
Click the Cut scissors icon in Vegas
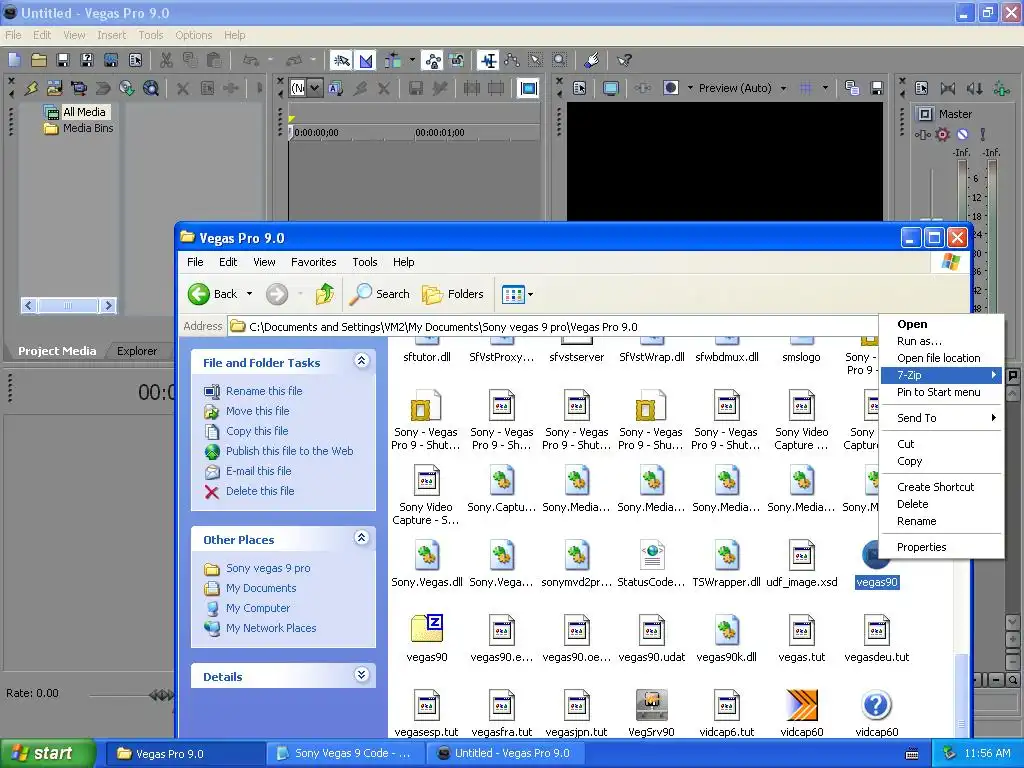pyautogui.click(x=167, y=60)
